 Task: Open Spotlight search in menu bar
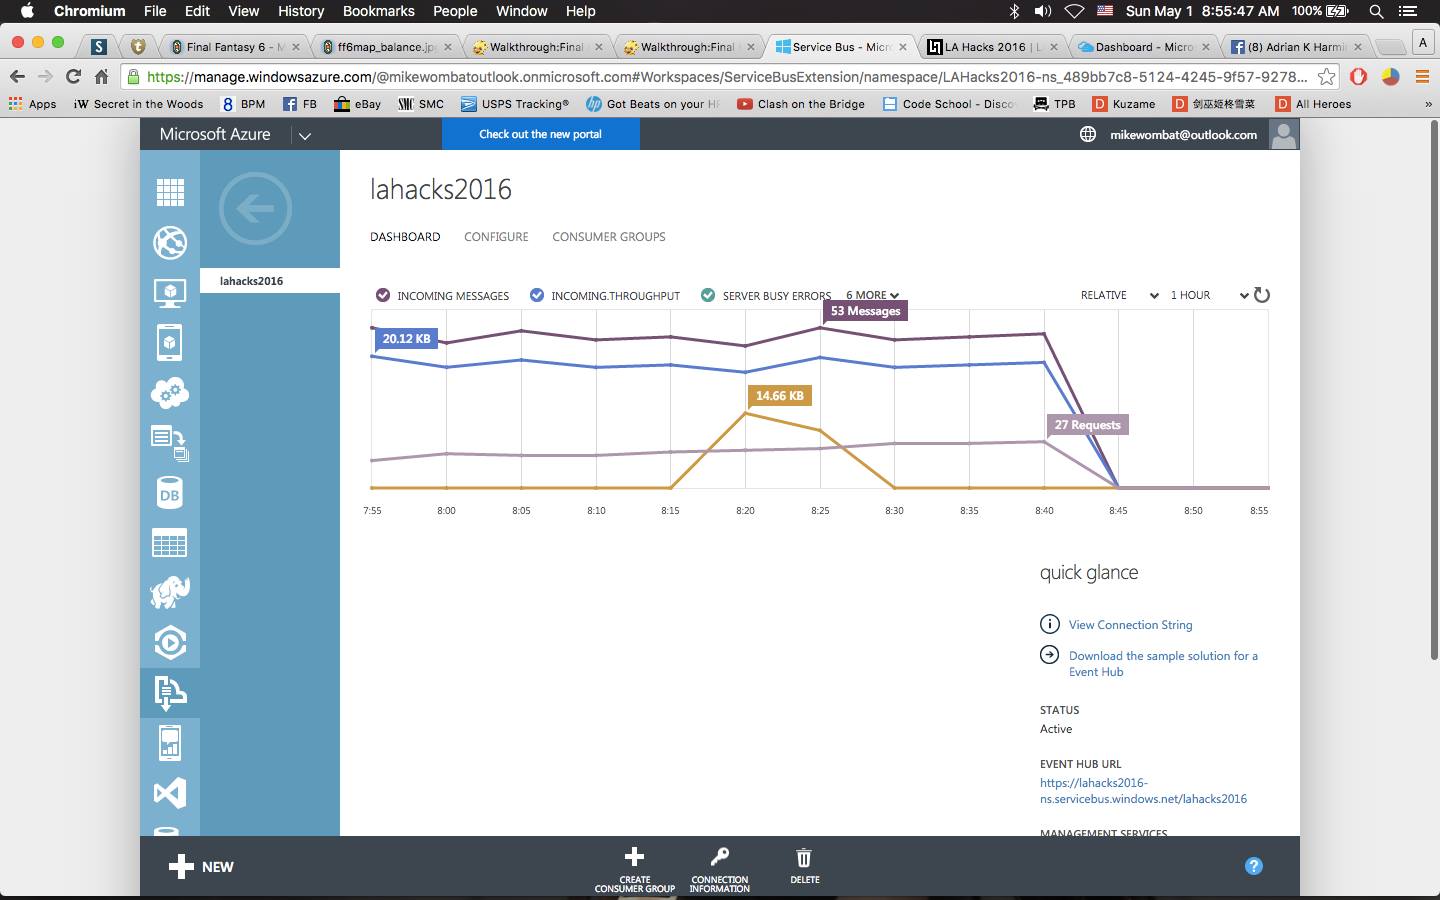1376,11
